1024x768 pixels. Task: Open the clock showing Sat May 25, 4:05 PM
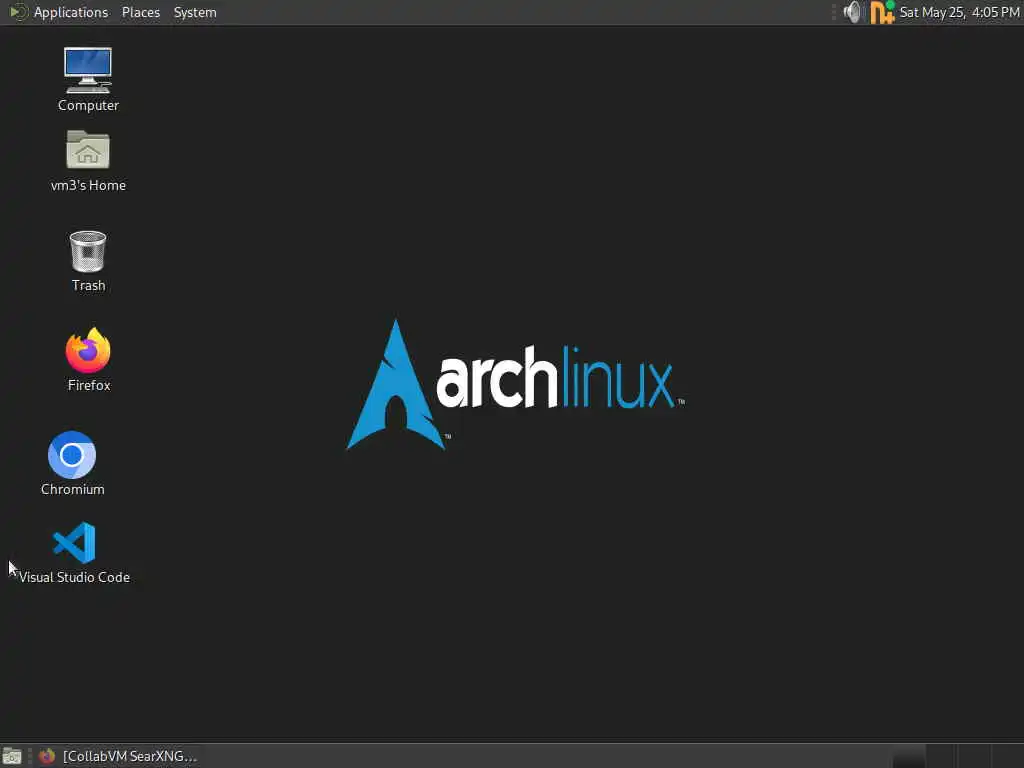(x=959, y=12)
